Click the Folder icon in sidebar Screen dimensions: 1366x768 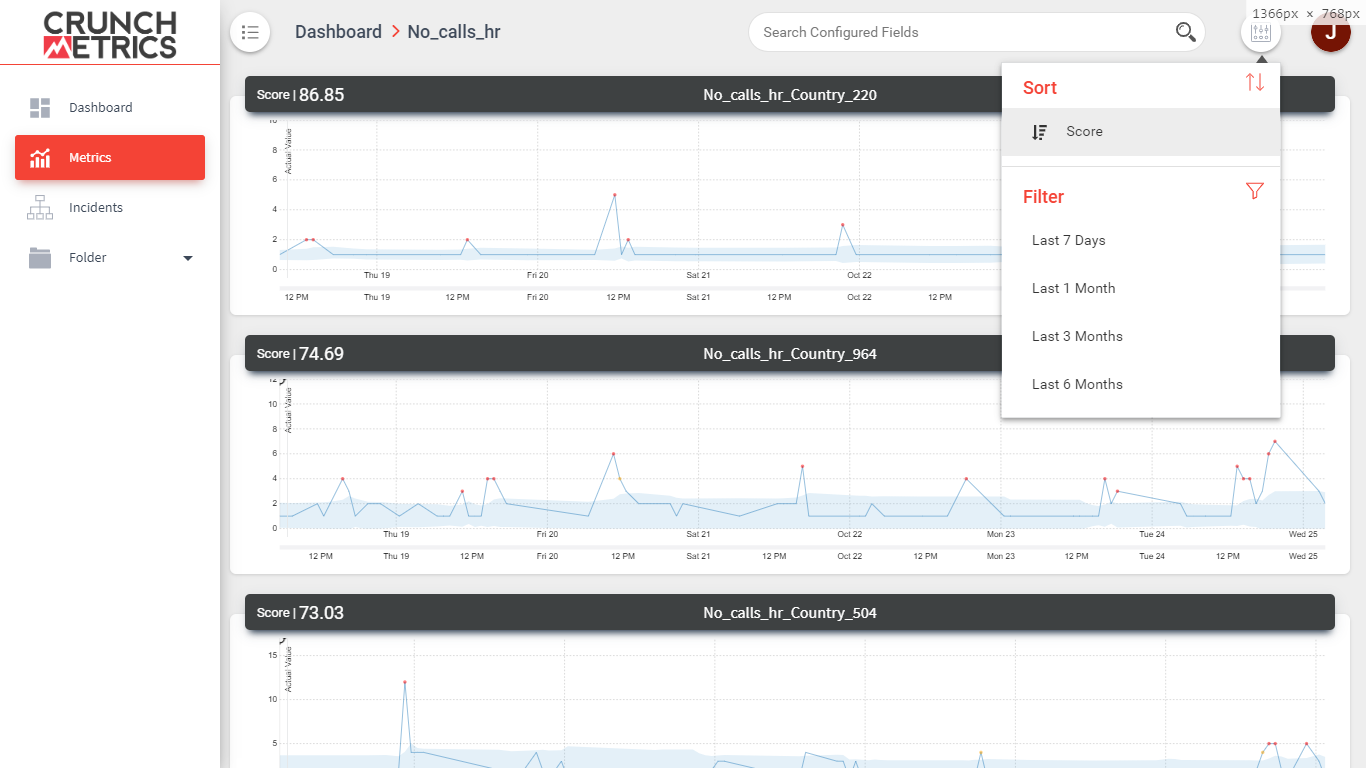point(40,258)
